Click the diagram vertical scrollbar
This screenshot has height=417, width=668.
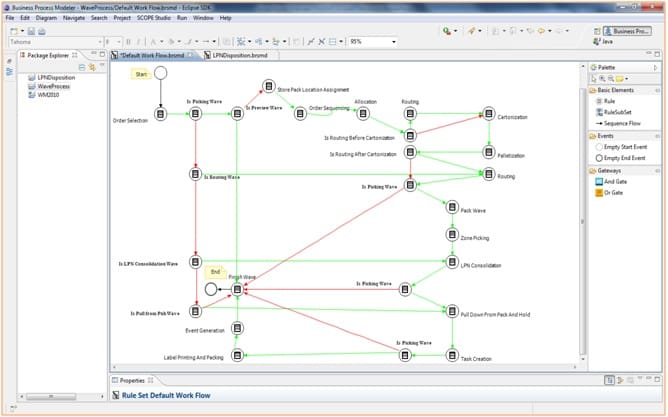coord(583,222)
